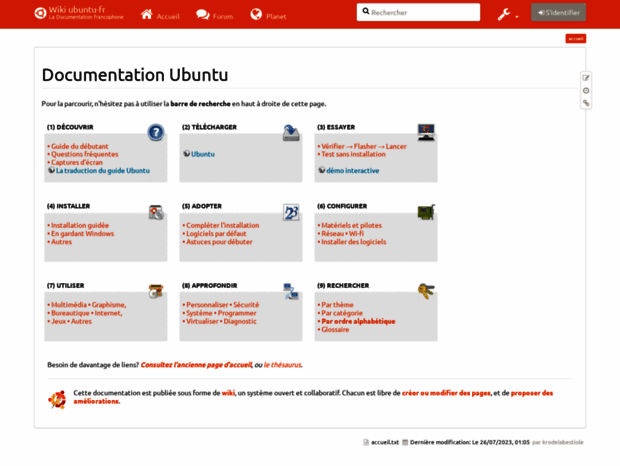
Task: Open Guide du débutant link
Action: tap(79, 146)
